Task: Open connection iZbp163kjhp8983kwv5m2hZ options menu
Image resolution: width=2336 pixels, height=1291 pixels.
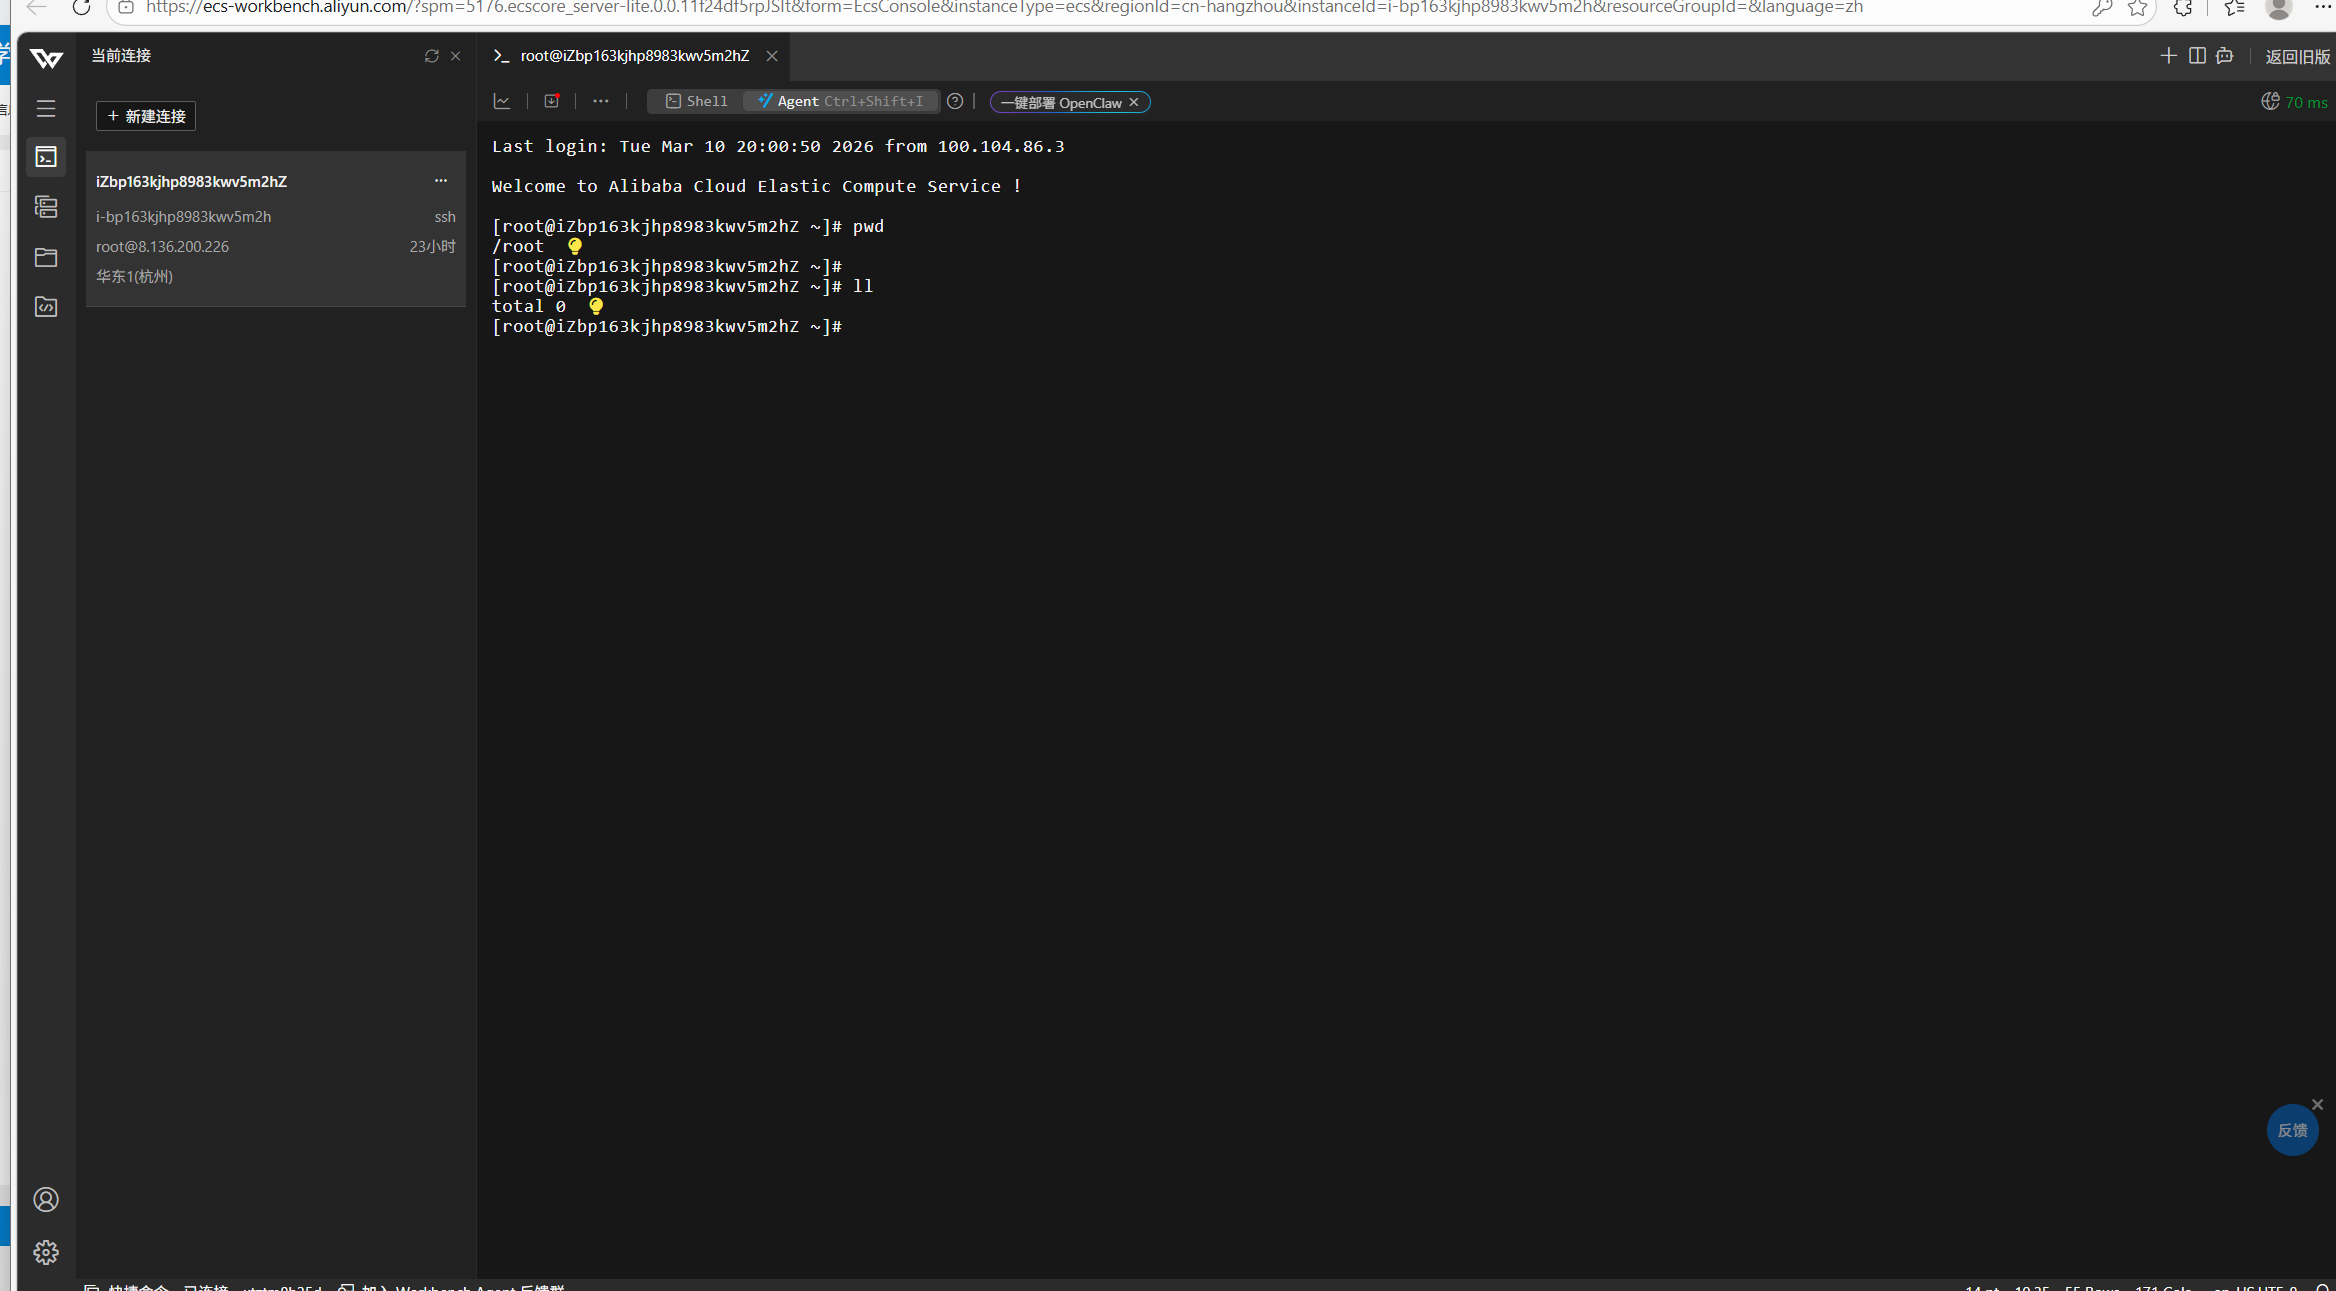Action: (441, 181)
